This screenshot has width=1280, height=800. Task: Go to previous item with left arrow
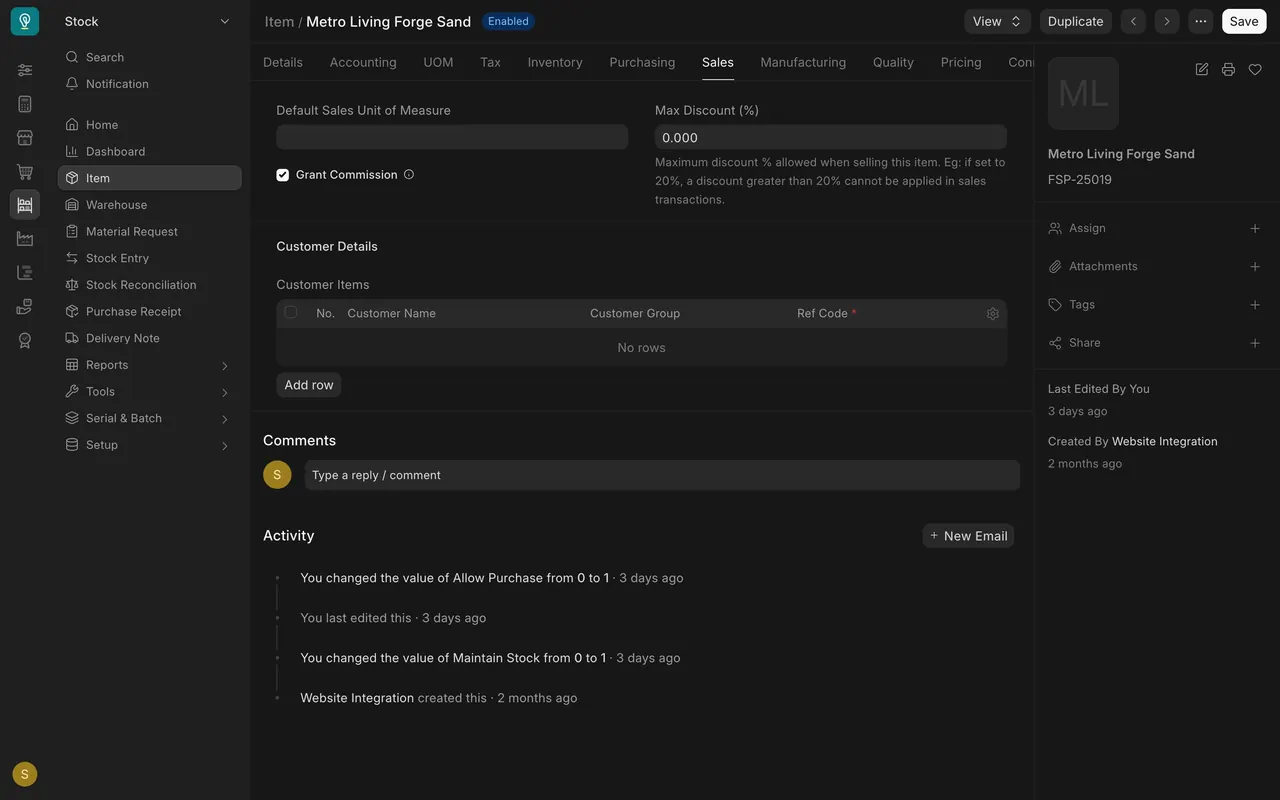click(1133, 21)
